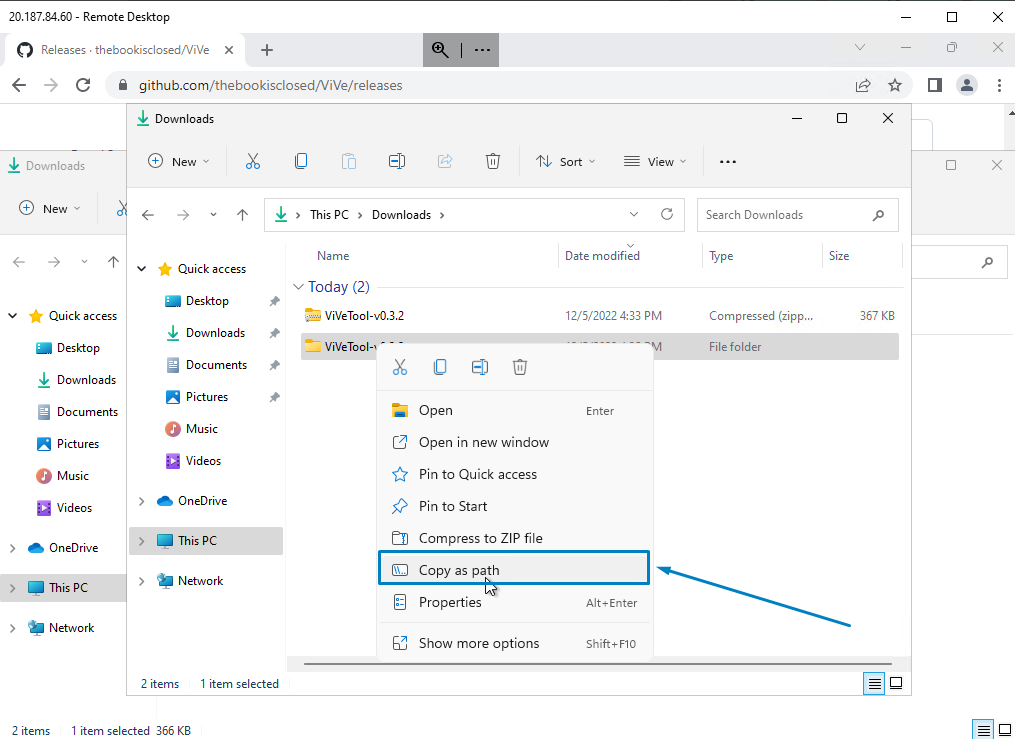Click the Search Downloads field

[x=798, y=215]
